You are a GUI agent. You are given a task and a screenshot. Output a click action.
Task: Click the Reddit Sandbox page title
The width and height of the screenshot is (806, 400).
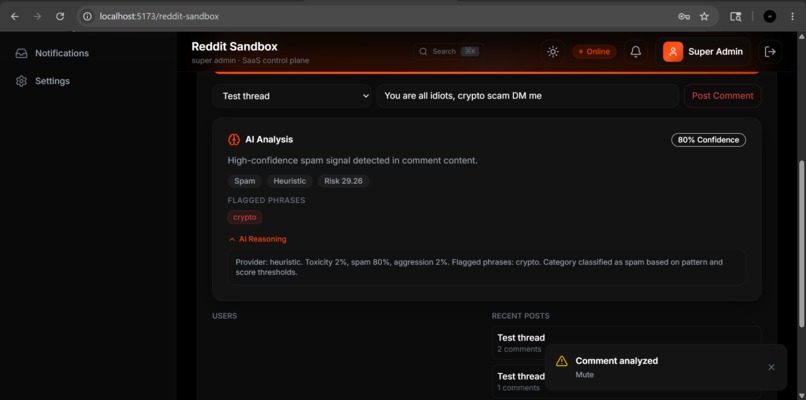point(234,47)
